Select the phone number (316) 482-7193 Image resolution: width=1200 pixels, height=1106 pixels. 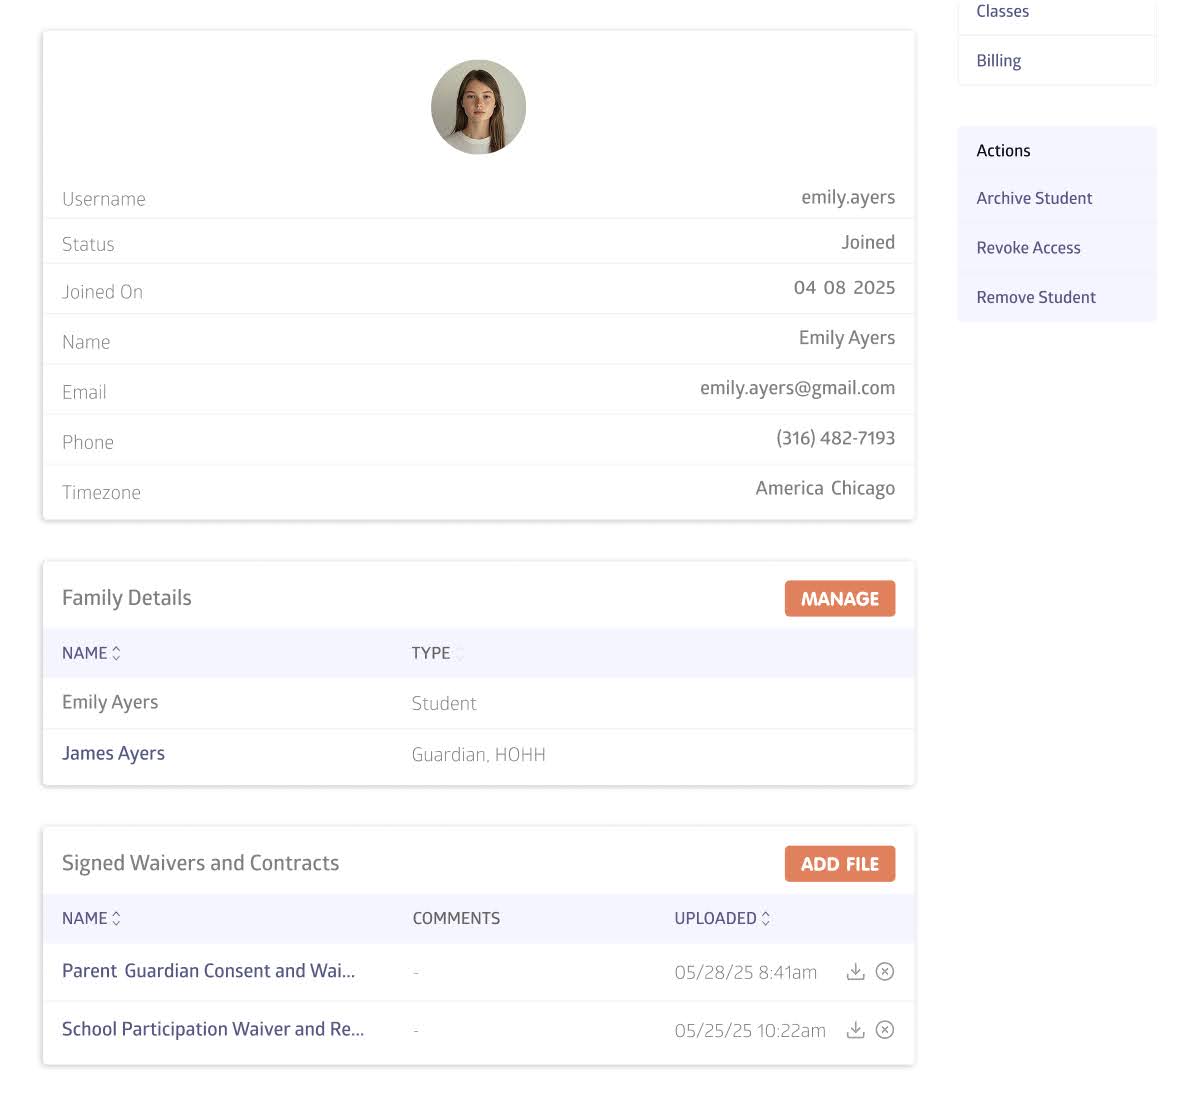click(x=835, y=438)
